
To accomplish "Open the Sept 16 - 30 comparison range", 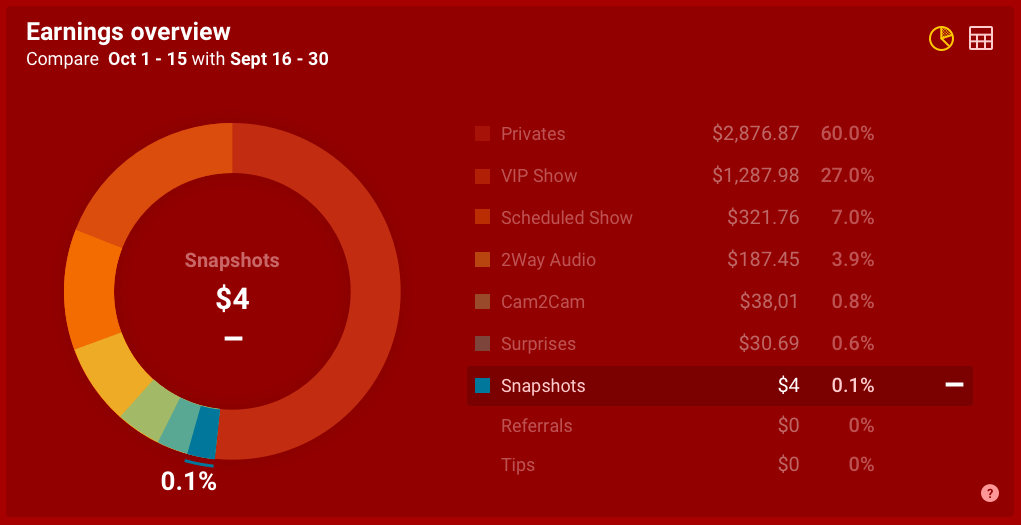I will tap(279, 59).
